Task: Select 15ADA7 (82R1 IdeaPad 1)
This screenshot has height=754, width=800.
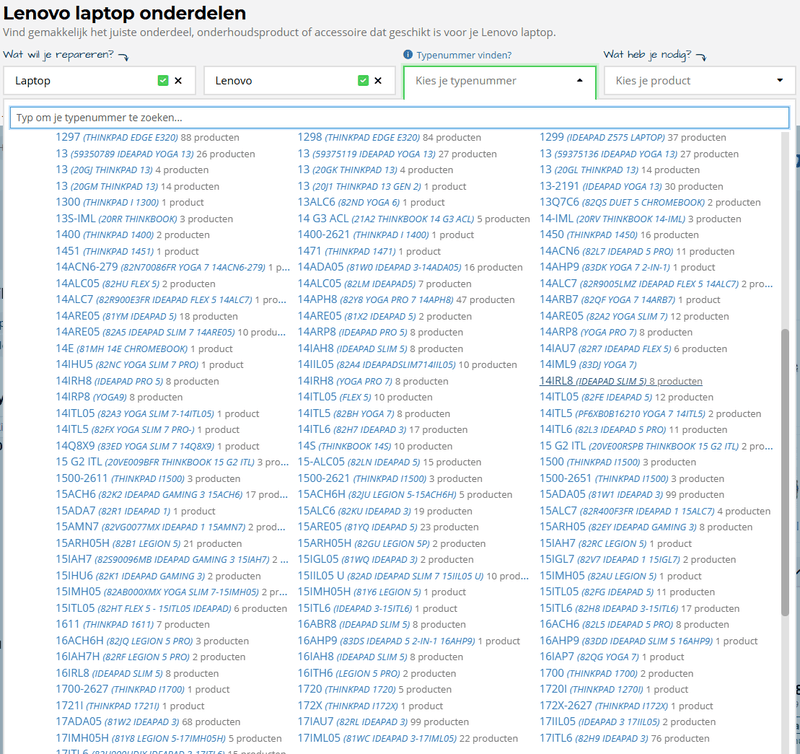Action: 135,511
